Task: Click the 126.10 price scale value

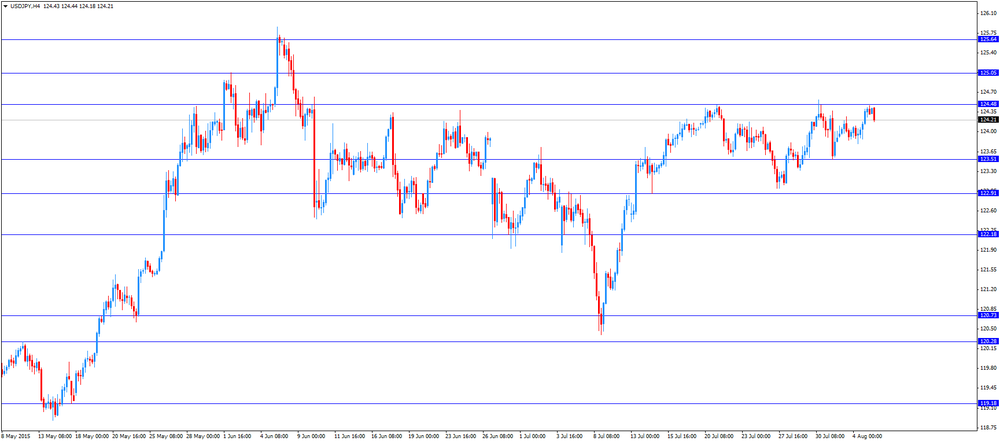Action: point(989,13)
